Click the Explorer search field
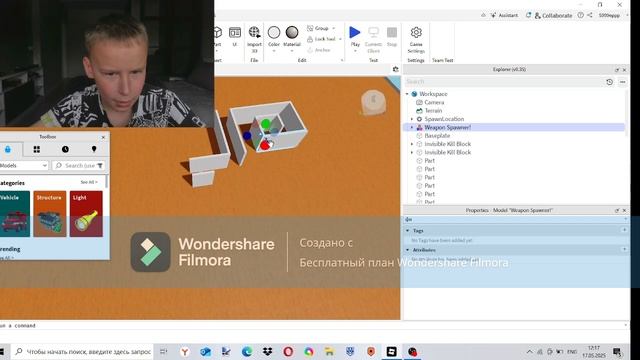640x360 pixels. point(503,82)
